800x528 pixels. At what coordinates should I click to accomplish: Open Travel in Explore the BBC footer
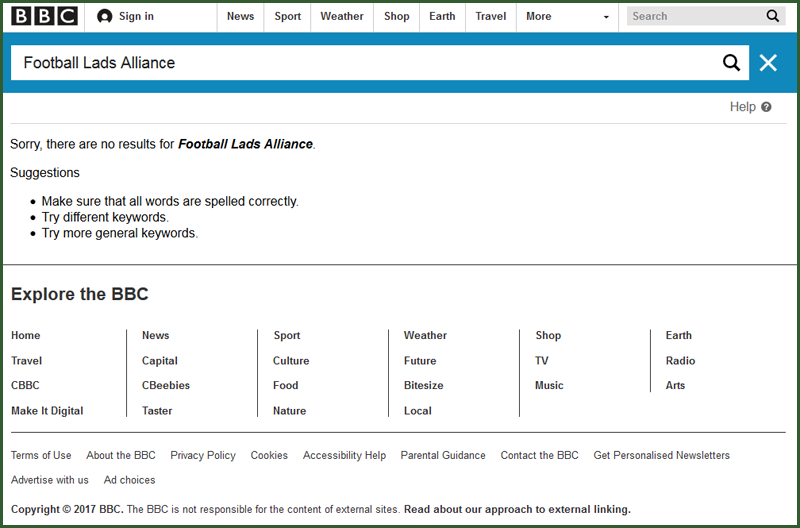pyautogui.click(x=27, y=361)
